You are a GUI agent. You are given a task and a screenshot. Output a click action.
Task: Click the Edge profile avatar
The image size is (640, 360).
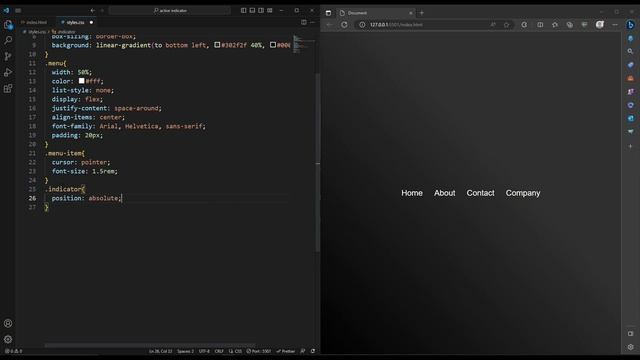pos(600,25)
